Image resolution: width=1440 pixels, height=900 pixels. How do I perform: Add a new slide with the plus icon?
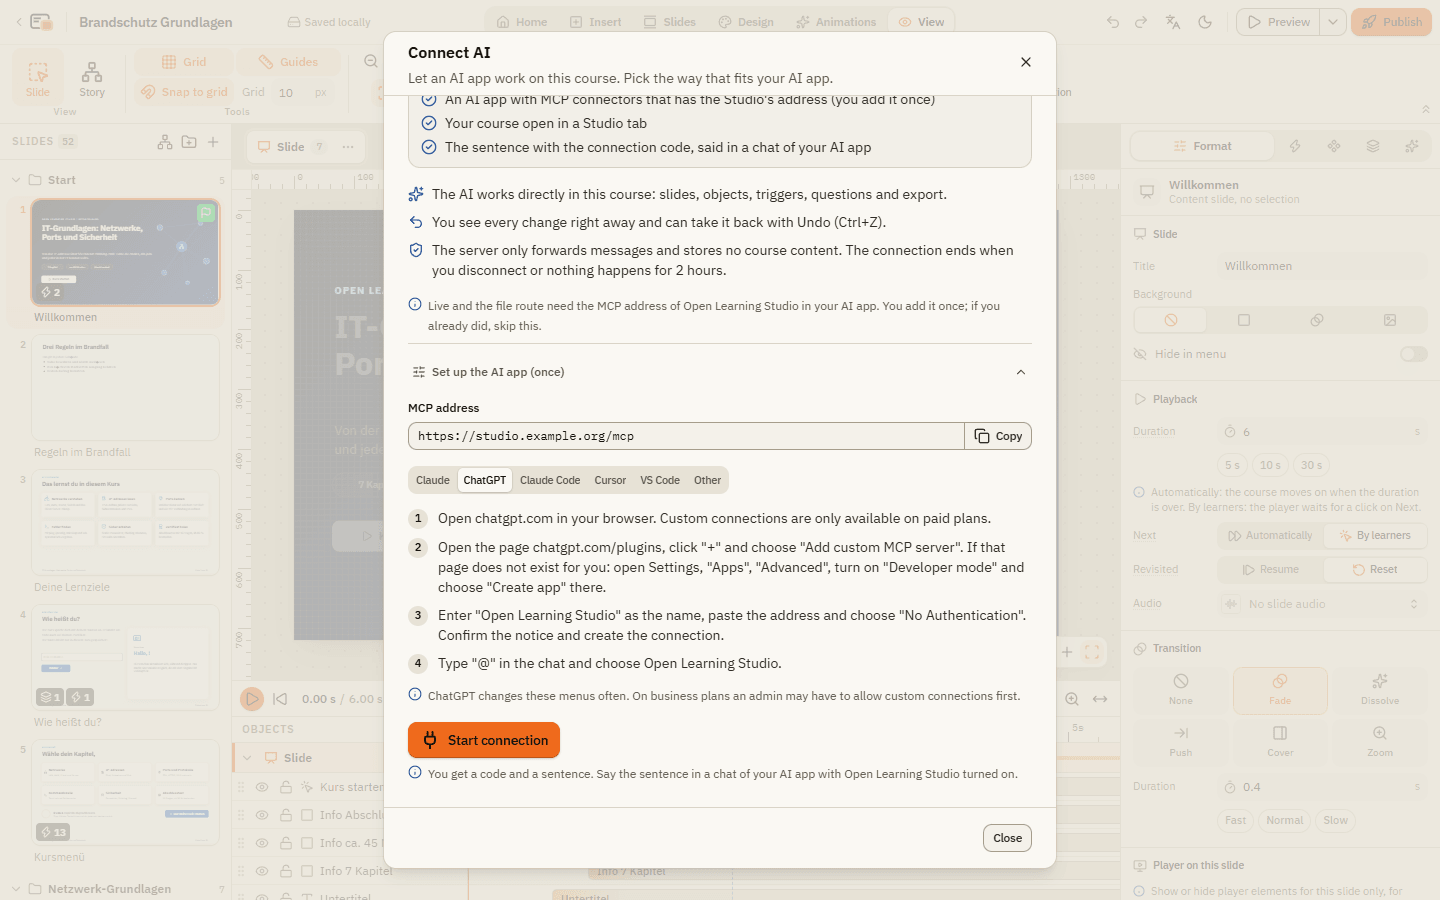(x=213, y=142)
